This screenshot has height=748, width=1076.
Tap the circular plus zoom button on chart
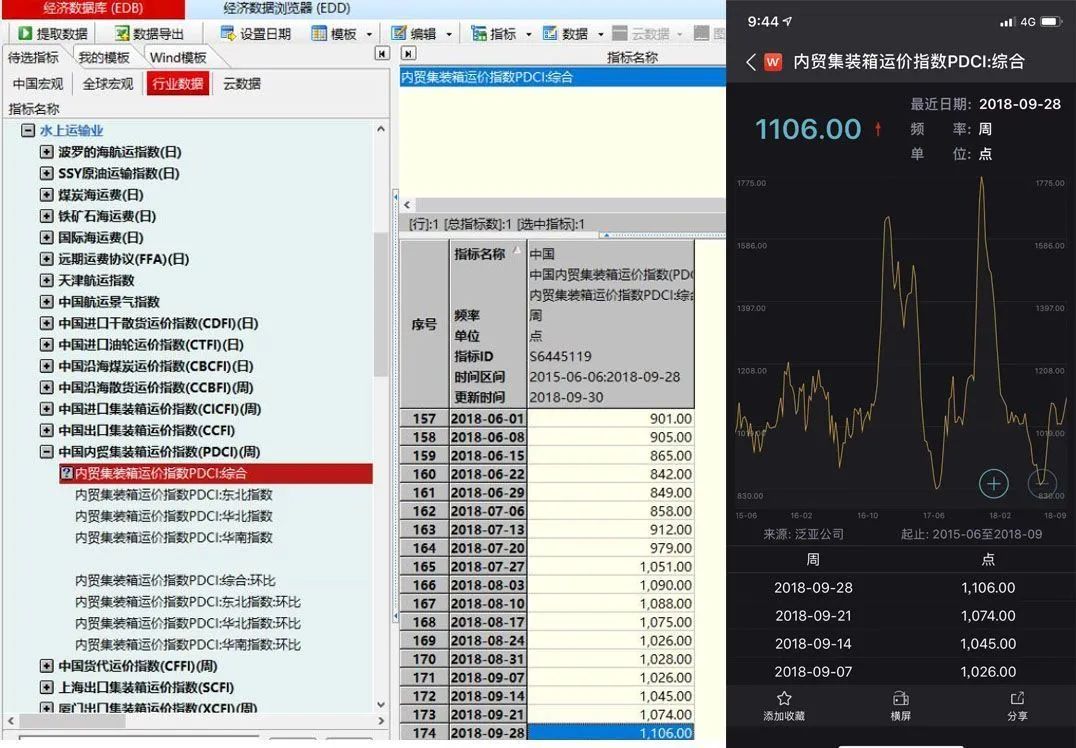[x=994, y=484]
